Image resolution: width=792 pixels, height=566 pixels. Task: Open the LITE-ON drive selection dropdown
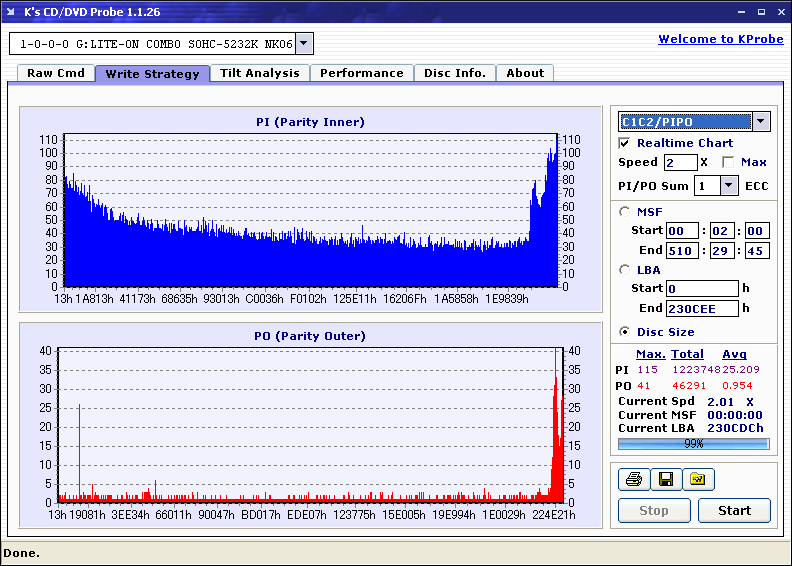pos(305,44)
